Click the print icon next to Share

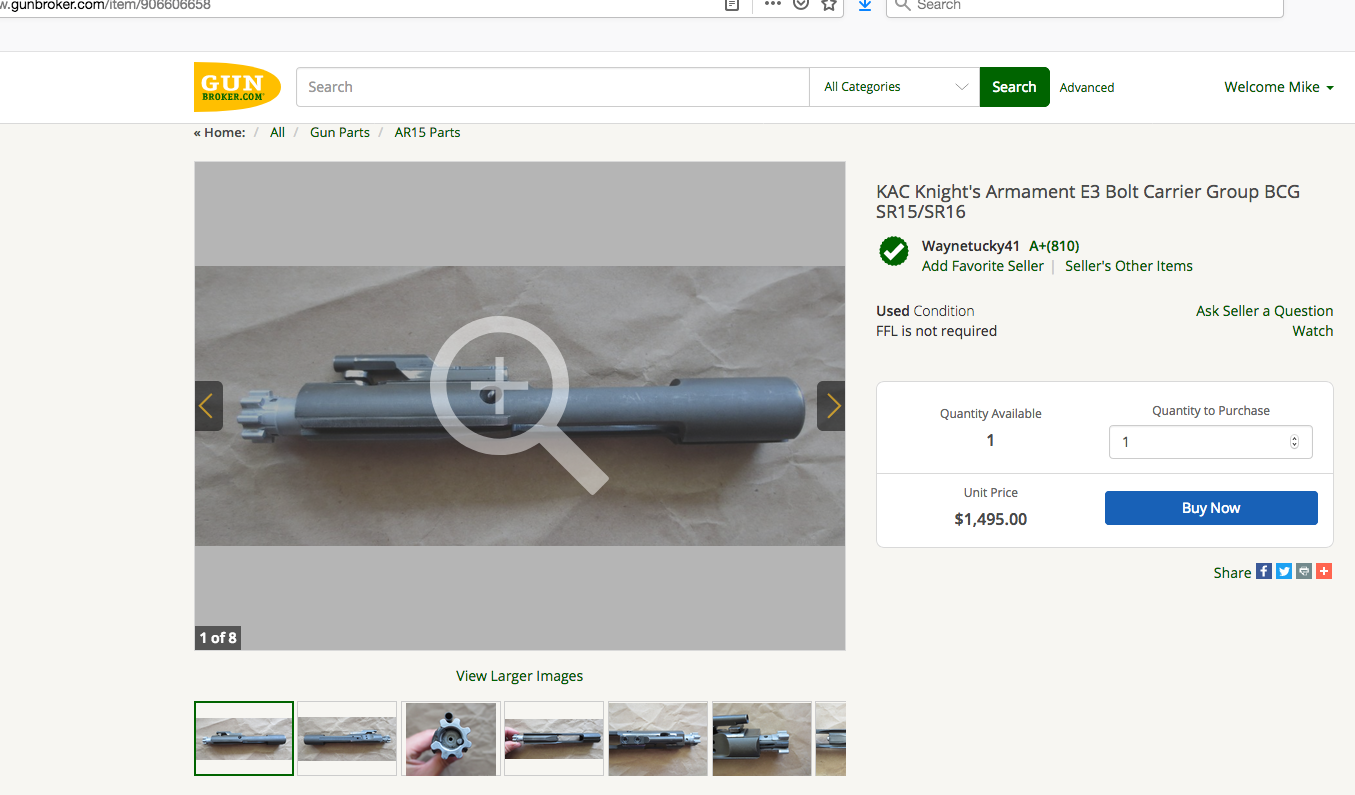[x=1304, y=571]
